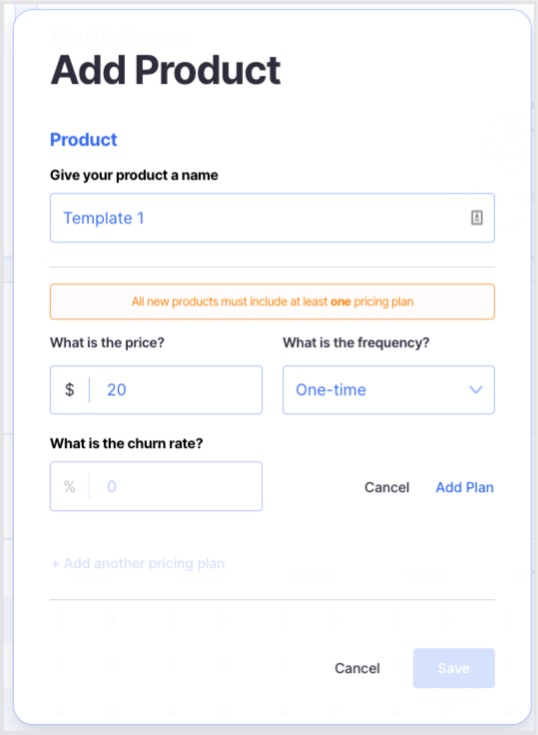The width and height of the screenshot is (538, 735).
Task: Open the One-time frequency selector
Action: (389, 390)
